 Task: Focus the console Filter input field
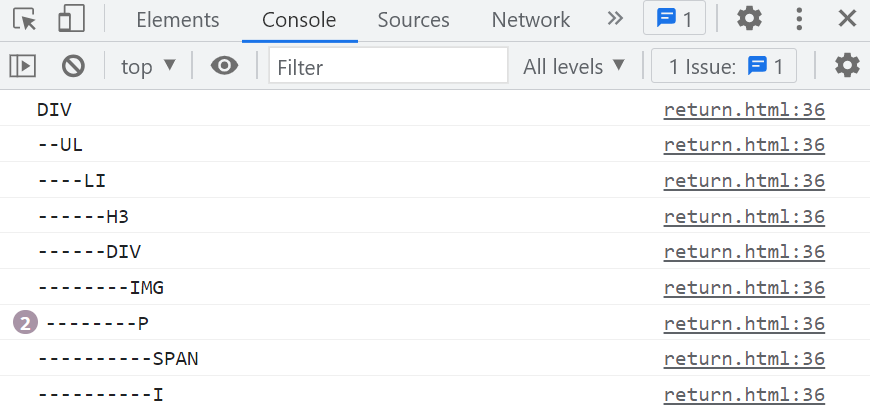coord(388,67)
